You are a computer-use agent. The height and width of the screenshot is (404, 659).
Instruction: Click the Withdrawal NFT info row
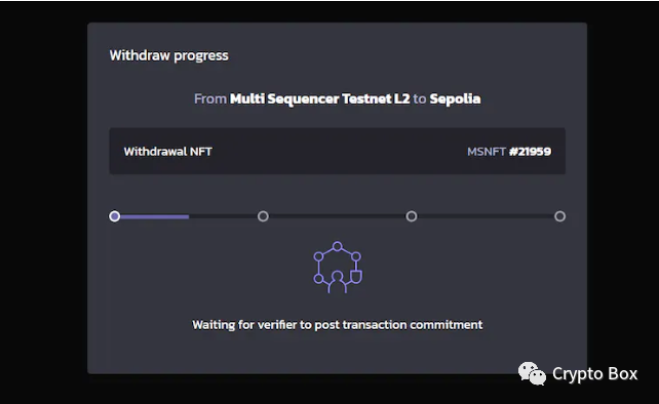click(337, 151)
